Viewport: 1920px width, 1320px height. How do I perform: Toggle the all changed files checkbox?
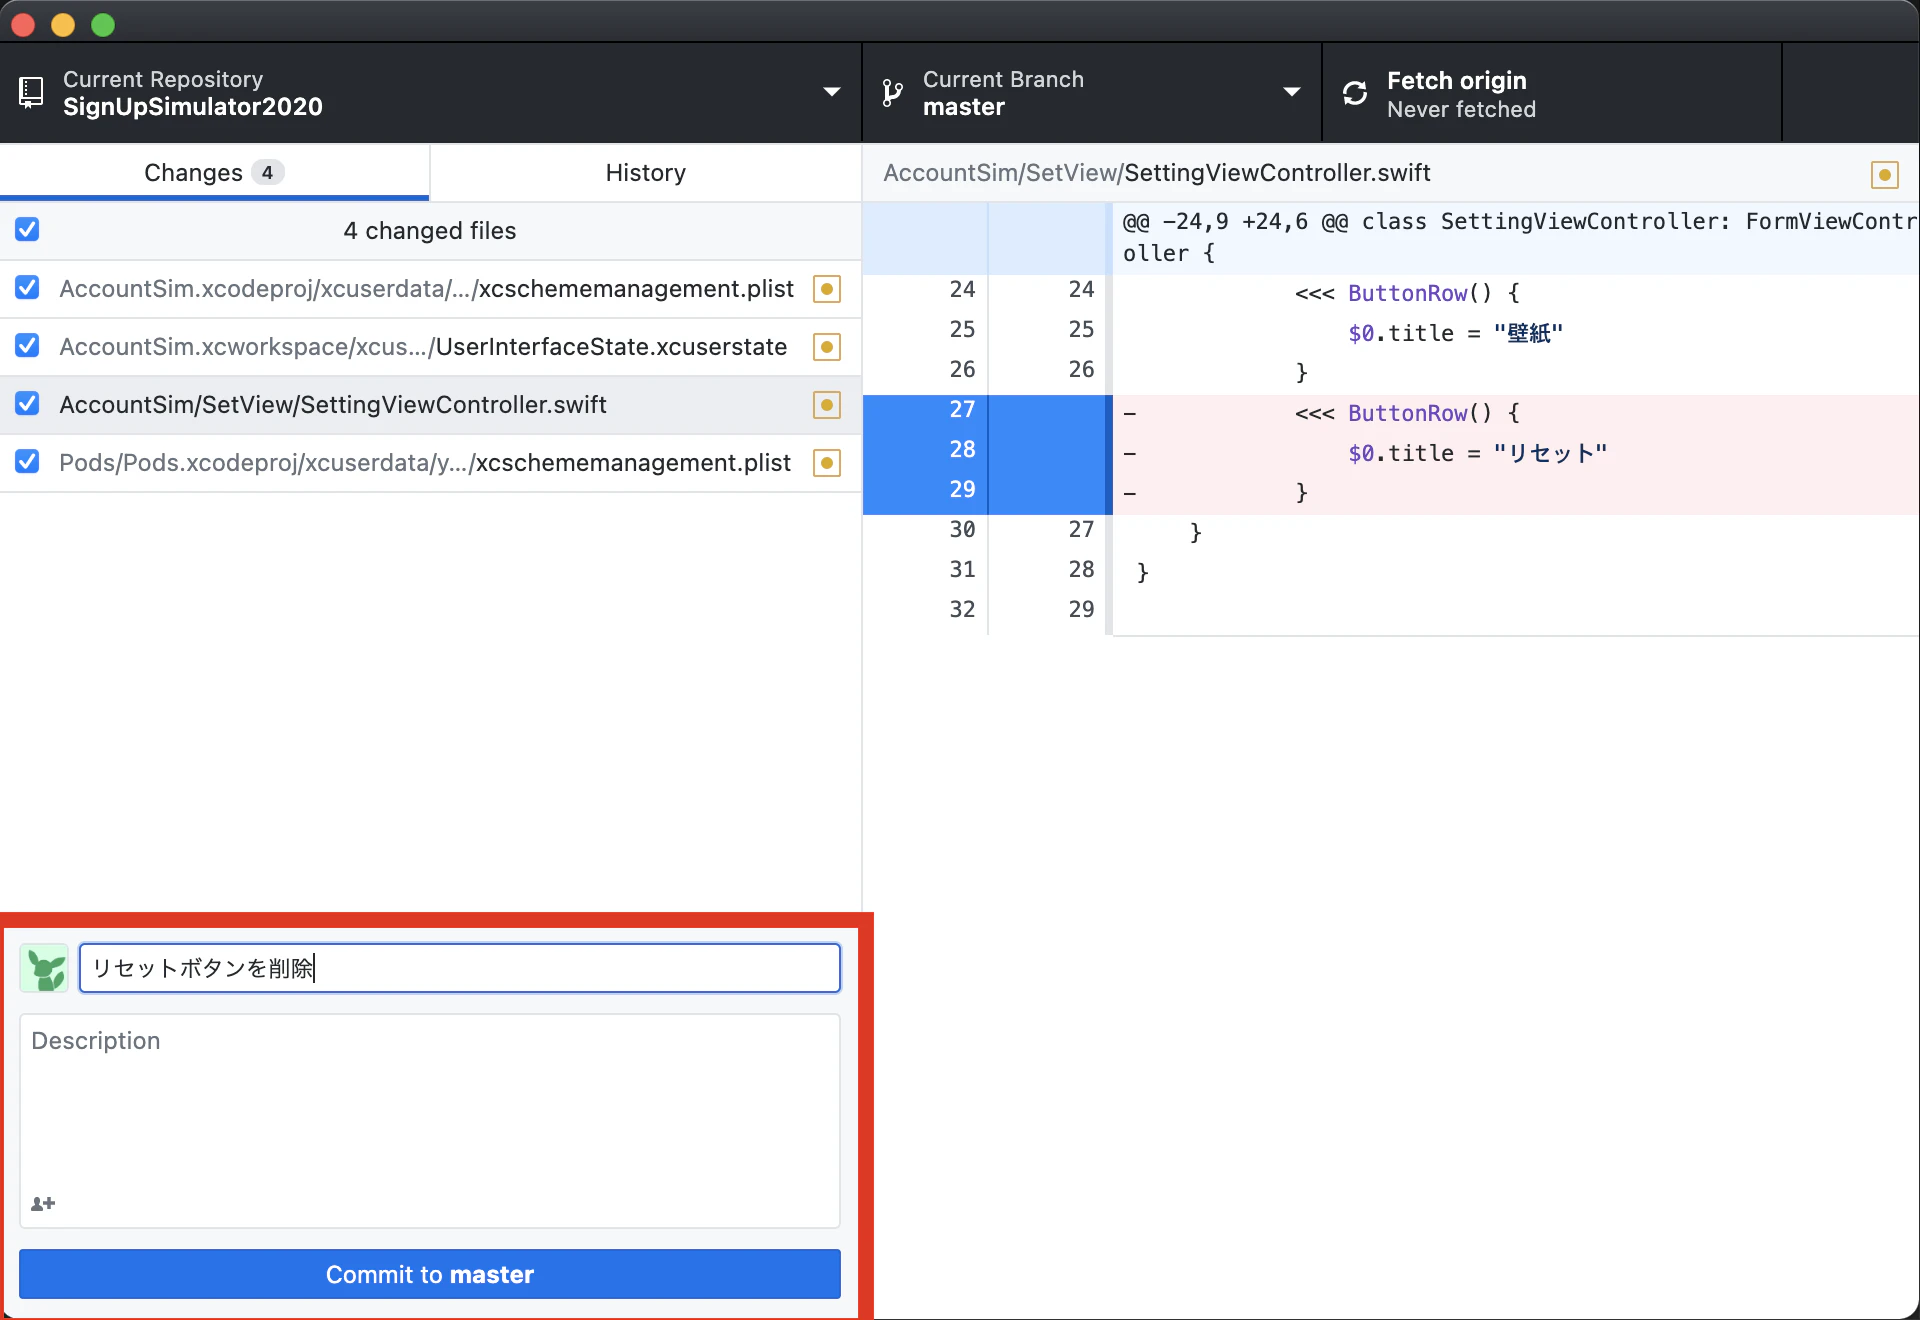27,230
